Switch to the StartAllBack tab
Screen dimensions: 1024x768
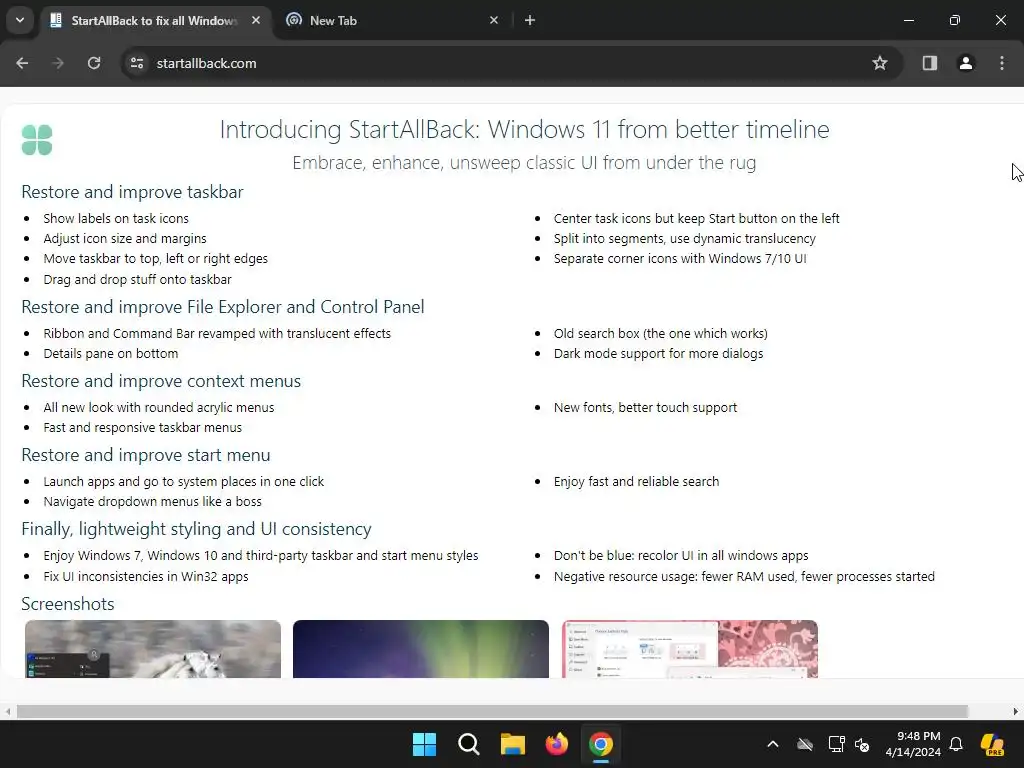[155, 21]
